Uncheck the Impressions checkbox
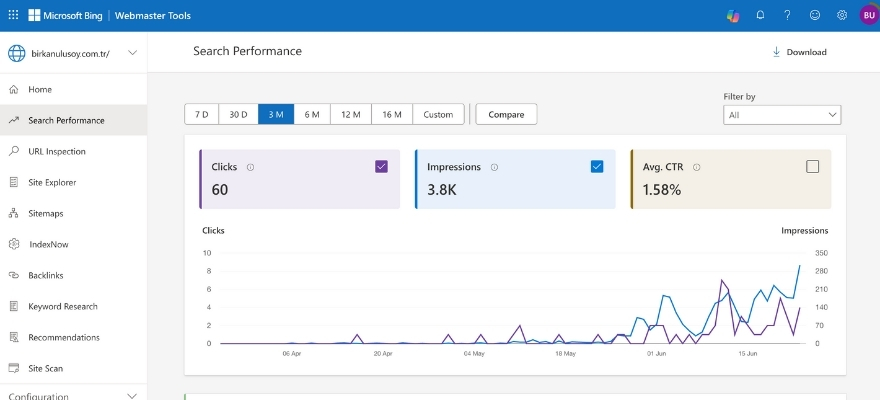 pyautogui.click(x=597, y=166)
